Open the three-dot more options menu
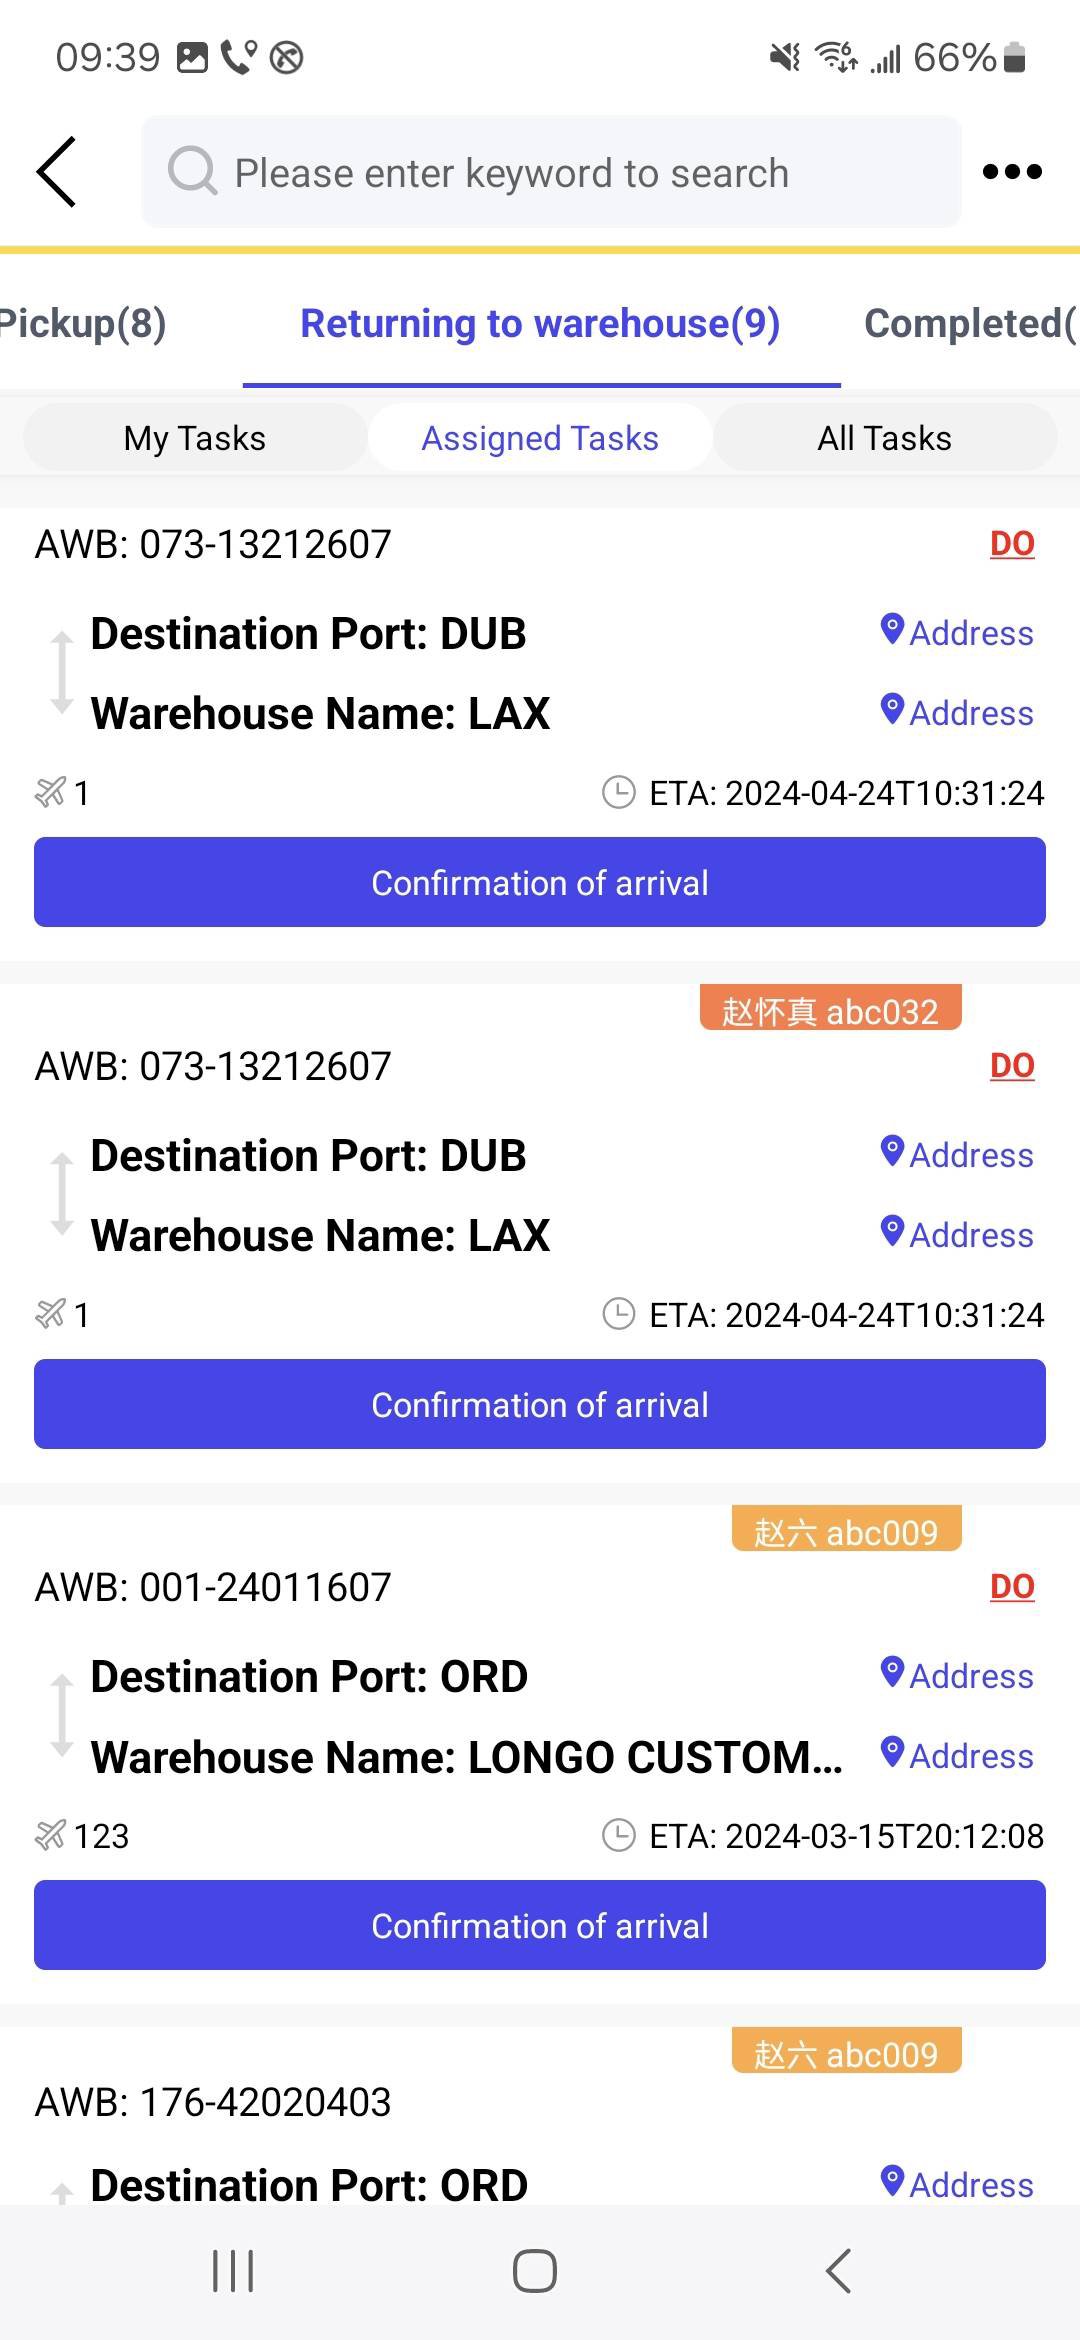The image size is (1080, 2340). tap(1012, 172)
